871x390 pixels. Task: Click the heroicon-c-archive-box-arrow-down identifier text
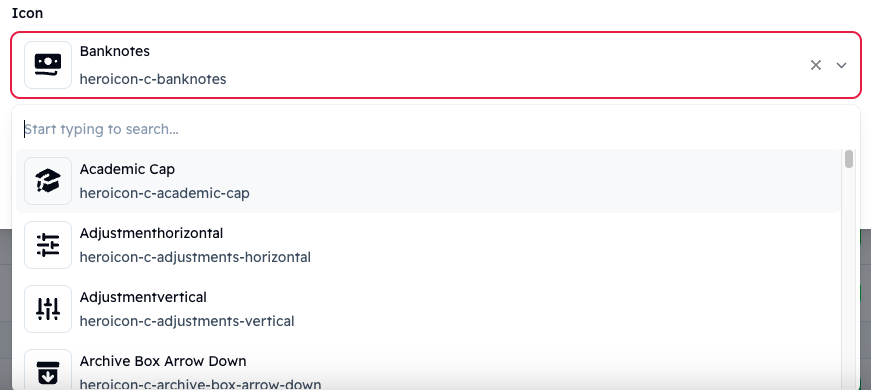pyautogui.click(x=200, y=384)
